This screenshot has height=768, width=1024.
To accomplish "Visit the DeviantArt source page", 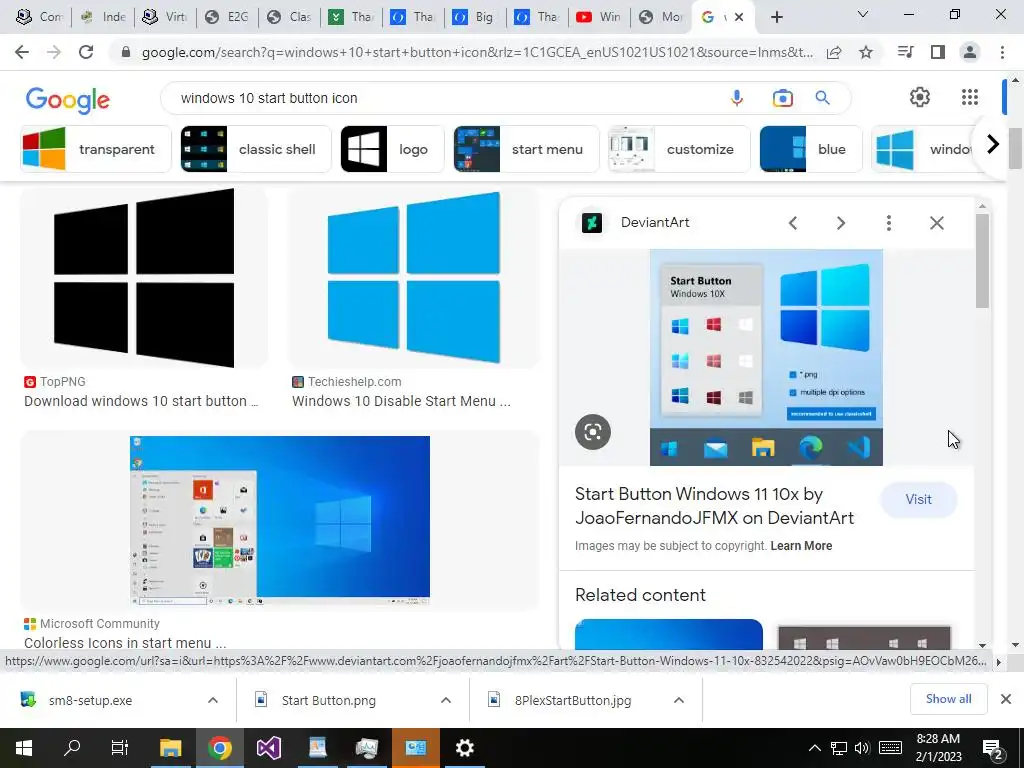I will (918, 500).
